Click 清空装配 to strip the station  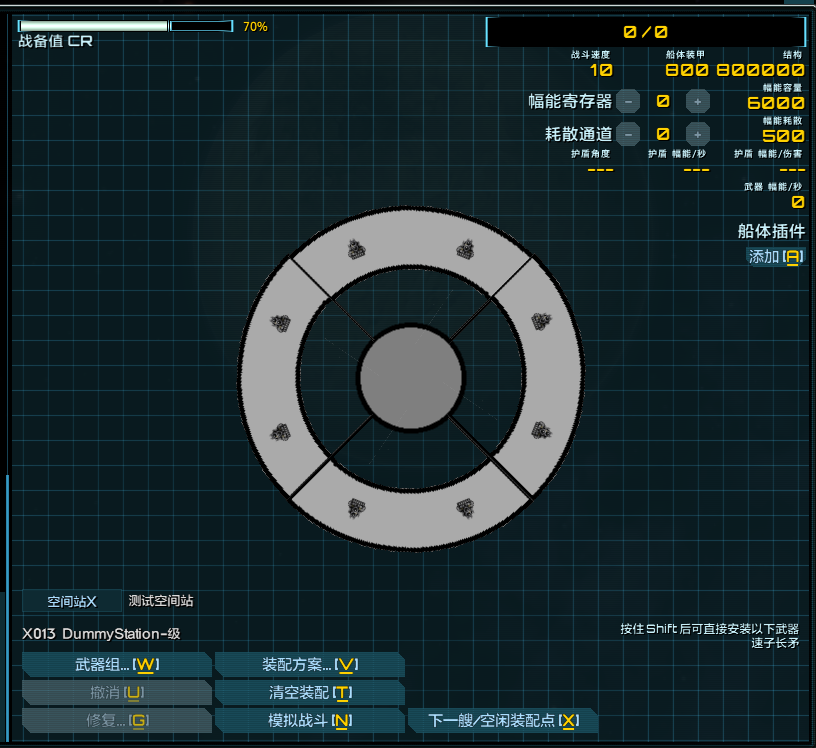coord(310,692)
